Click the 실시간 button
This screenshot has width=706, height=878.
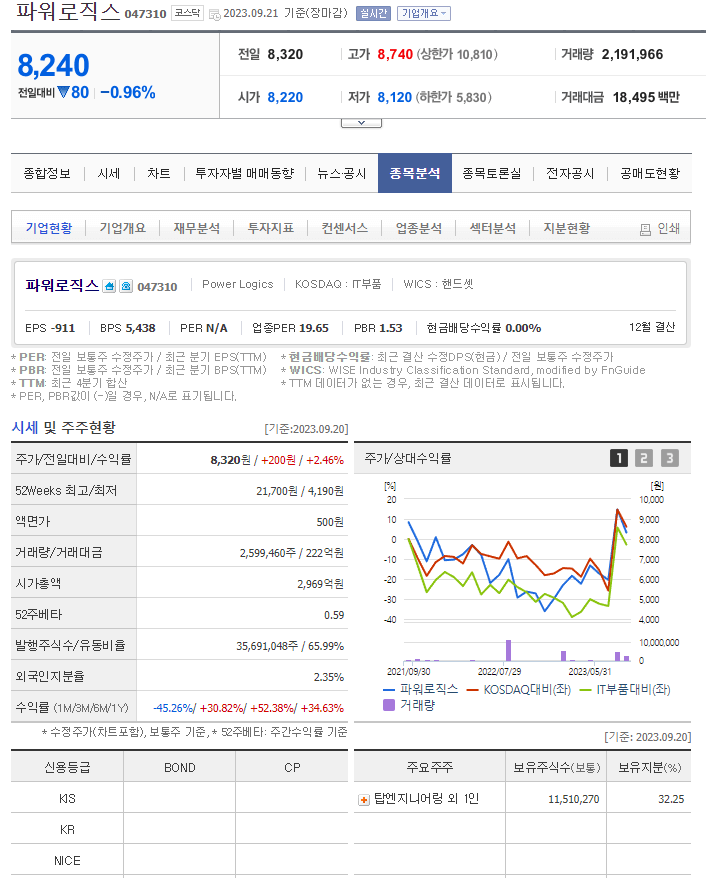[x=373, y=13]
